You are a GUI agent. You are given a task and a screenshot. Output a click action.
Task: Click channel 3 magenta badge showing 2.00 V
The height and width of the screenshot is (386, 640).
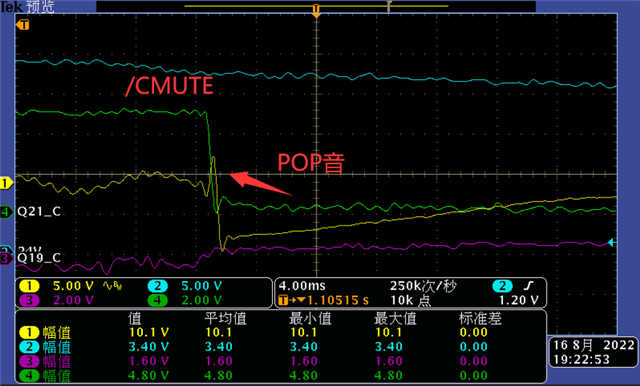[29, 301]
